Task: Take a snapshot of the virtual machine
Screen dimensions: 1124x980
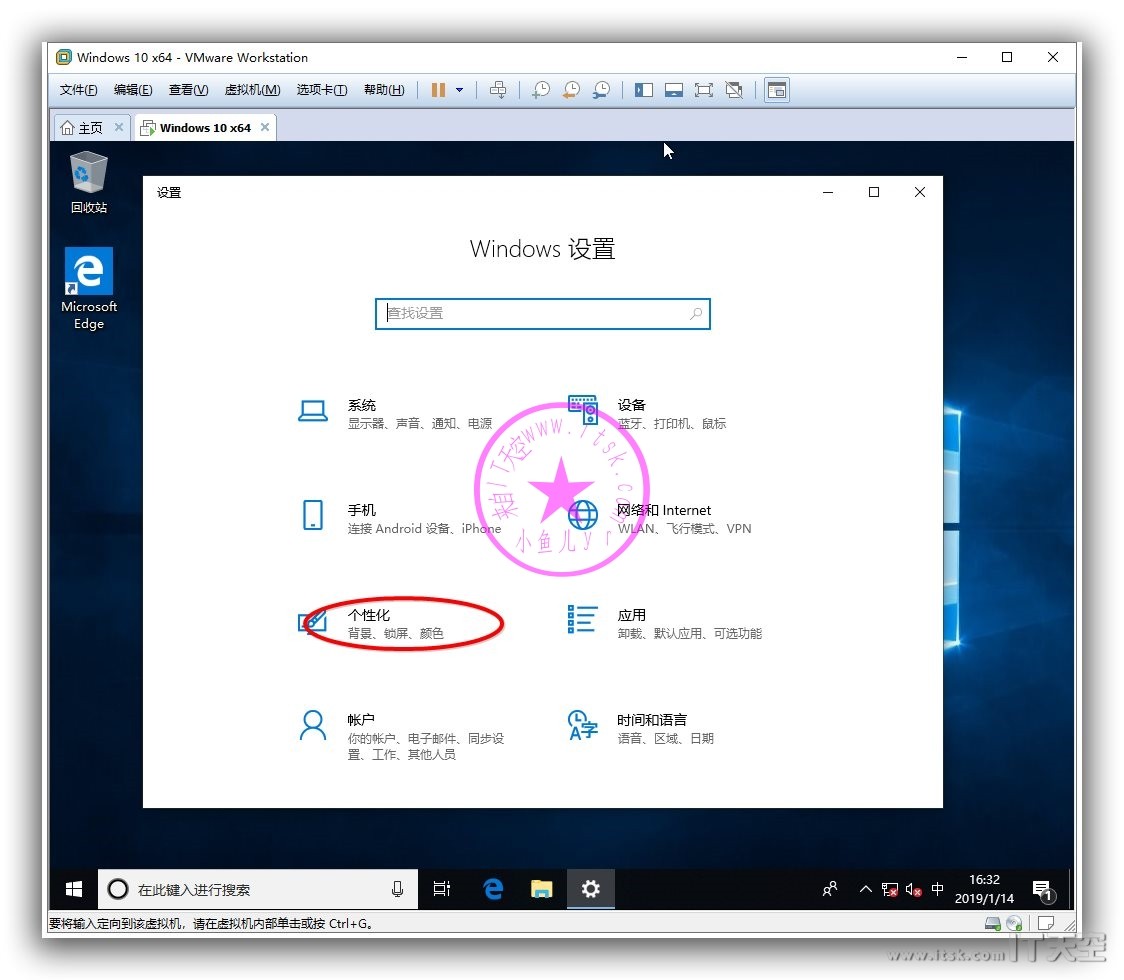Action: click(x=541, y=90)
